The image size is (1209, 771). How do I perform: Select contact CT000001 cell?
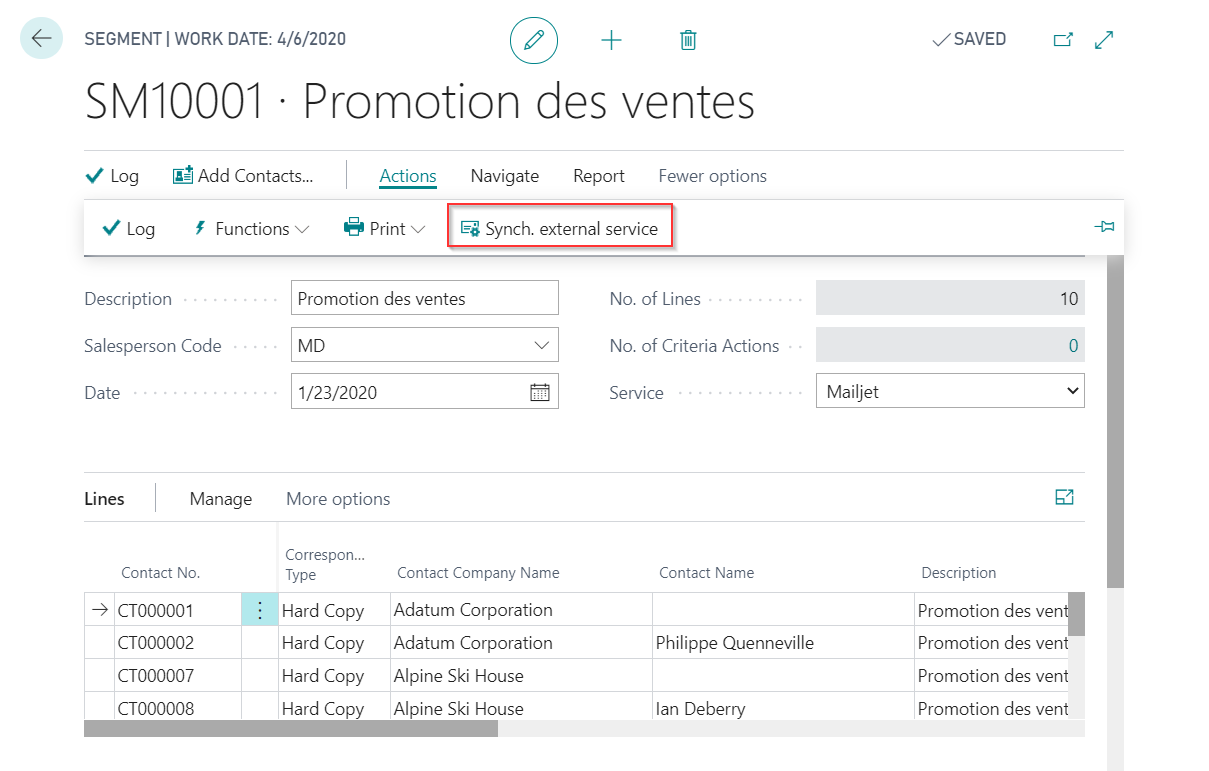pos(178,610)
